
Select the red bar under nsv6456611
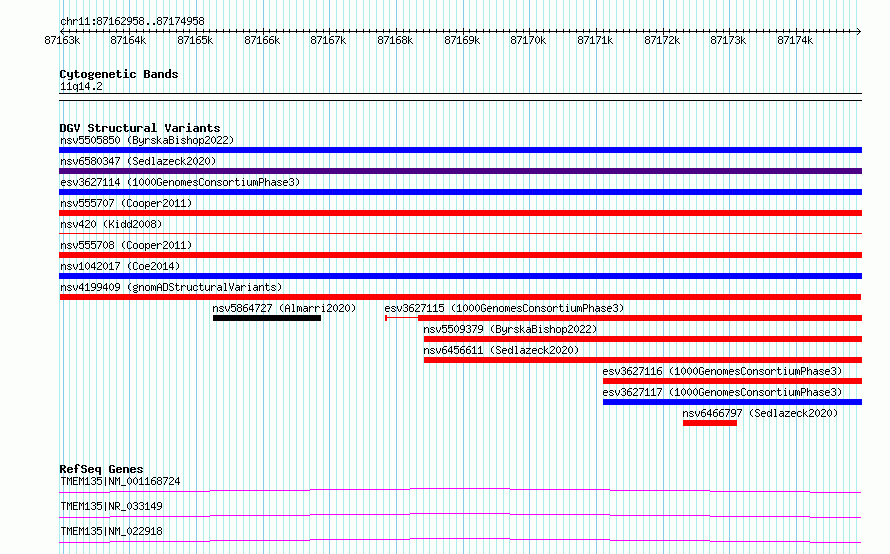(x=643, y=360)
